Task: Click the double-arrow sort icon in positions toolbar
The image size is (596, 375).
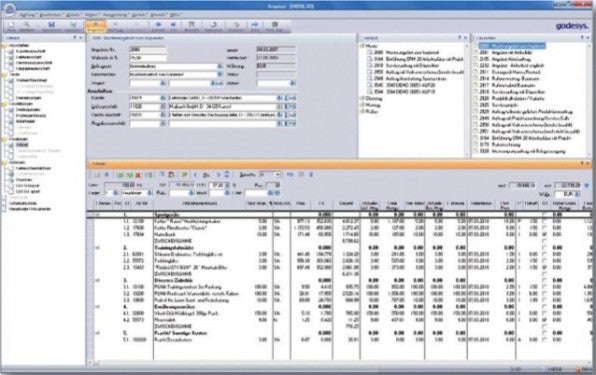Action: coord(227,175)
